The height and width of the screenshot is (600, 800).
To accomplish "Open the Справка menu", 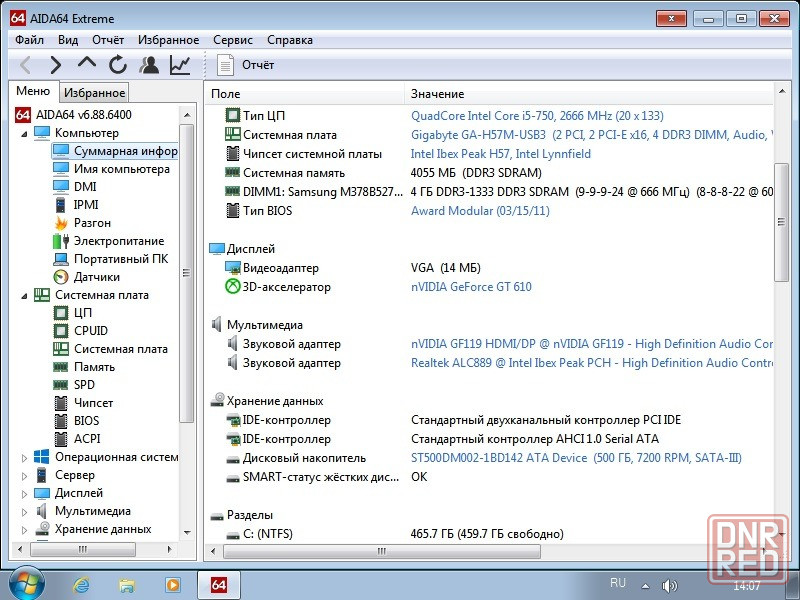I will click(x=290, y=40).
